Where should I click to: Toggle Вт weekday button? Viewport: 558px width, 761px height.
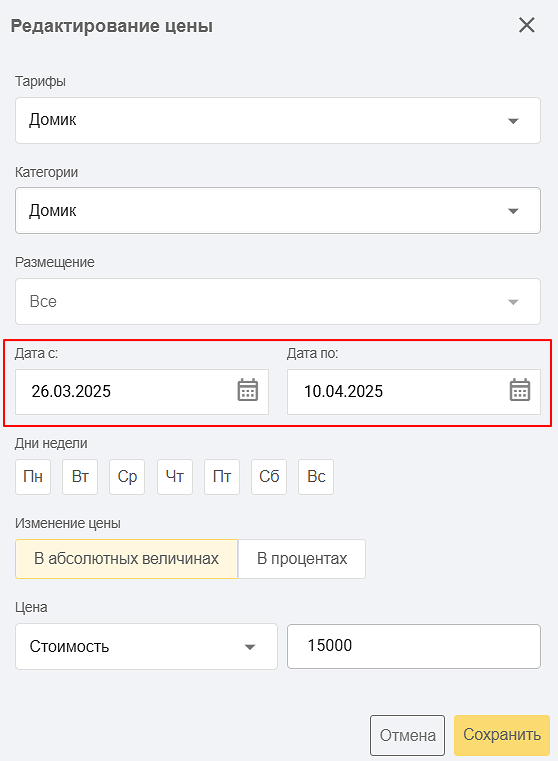click(x=80, y=477)
